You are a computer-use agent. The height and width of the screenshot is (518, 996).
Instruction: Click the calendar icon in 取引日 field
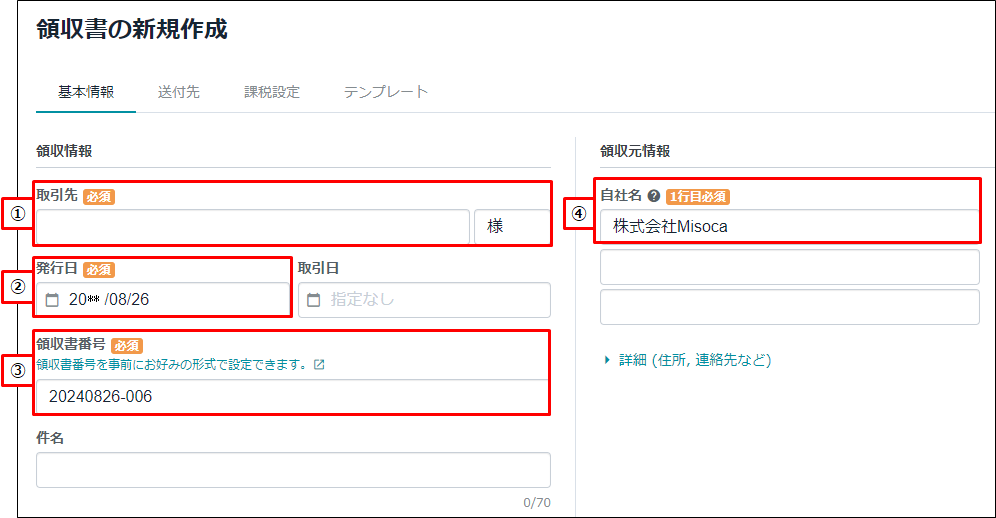pyautogui.click(x=314, y=300)
